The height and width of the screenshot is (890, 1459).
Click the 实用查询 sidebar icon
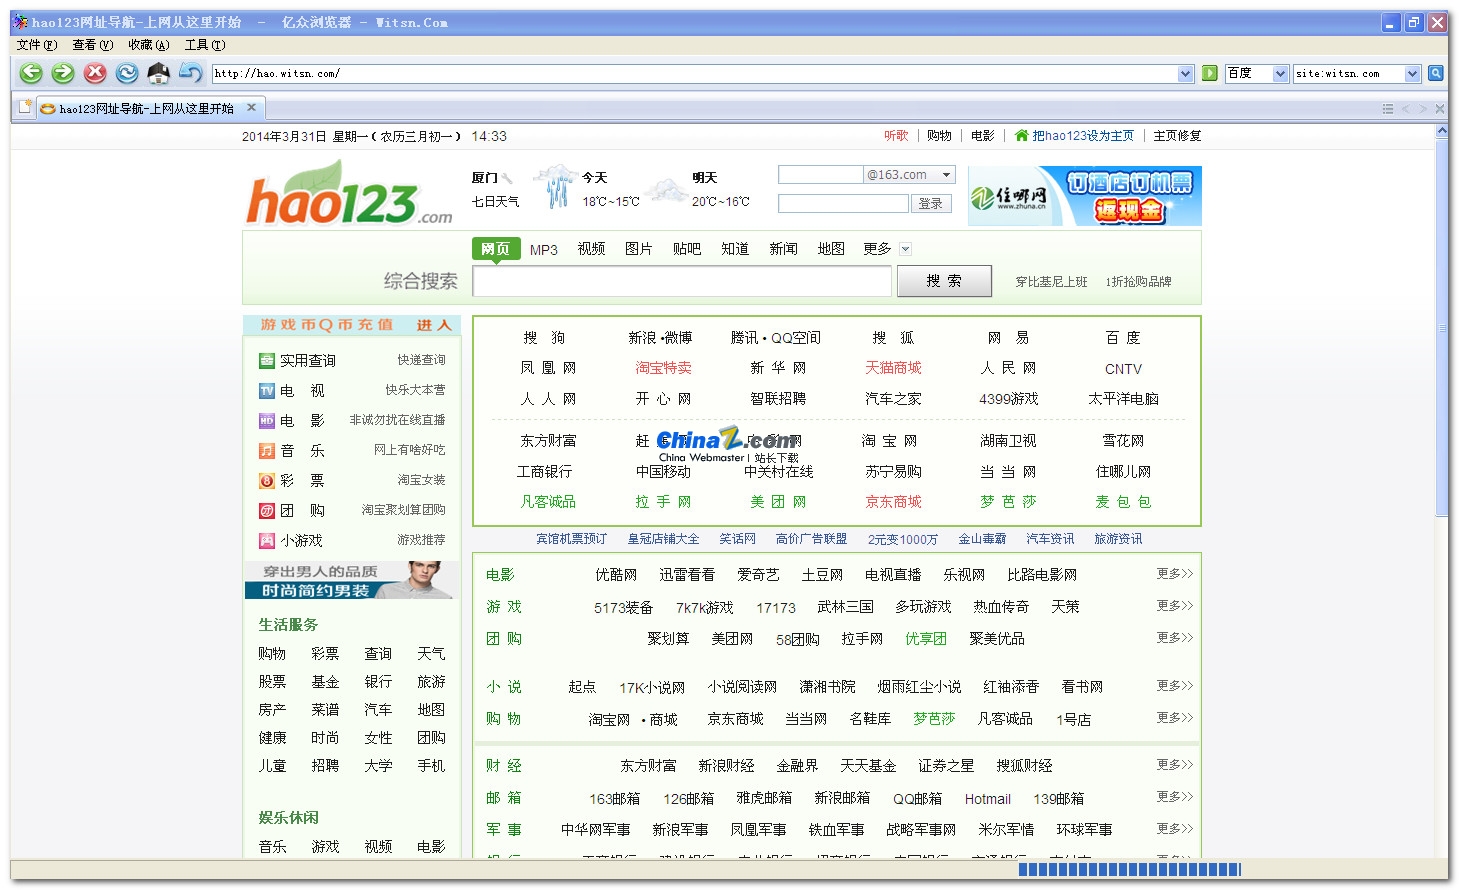pos(267,361)
